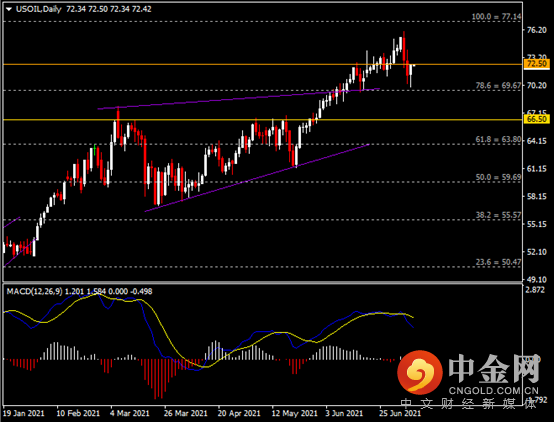
Task: Click the 4 Mar 2021 date marker
Action: 130,413
